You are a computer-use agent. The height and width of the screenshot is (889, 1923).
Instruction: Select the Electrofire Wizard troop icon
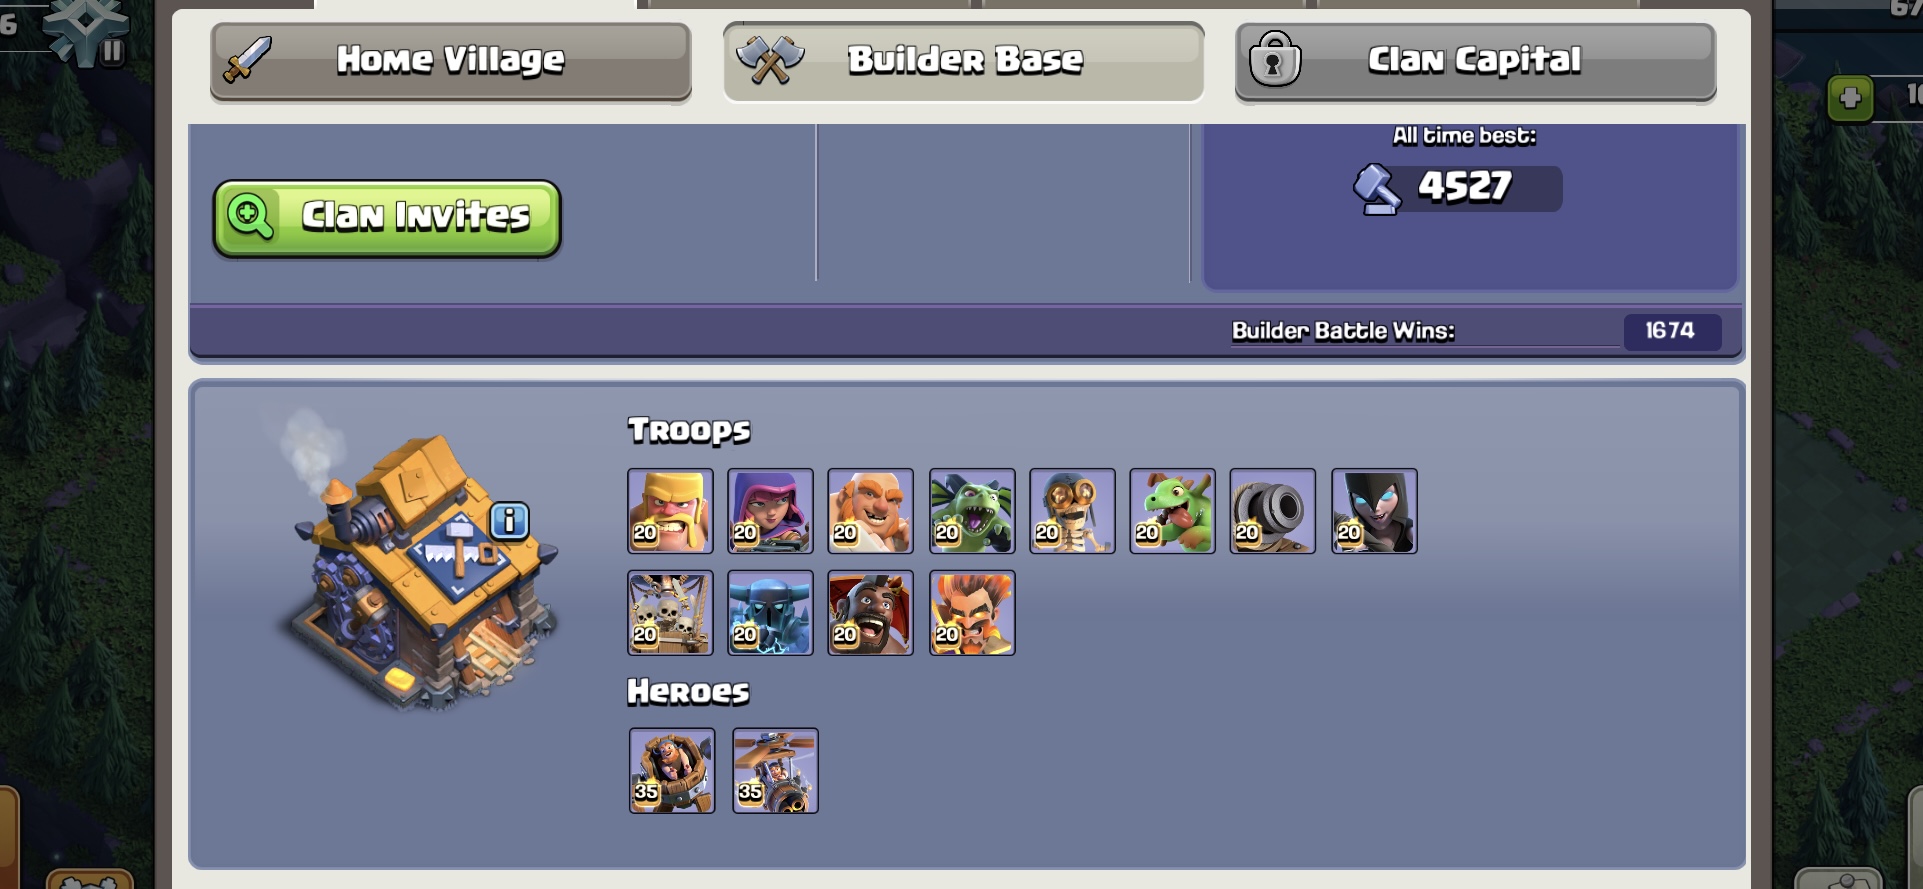point(972,613)
